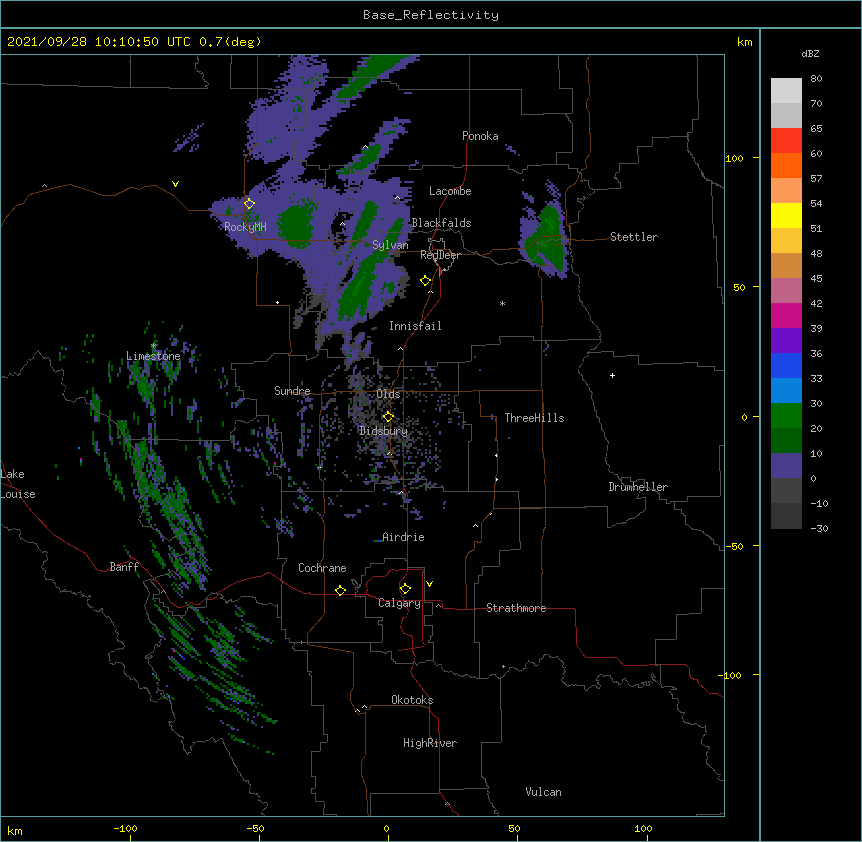Click the Okotoks town label
The image size is (862, 842).
point(412,700)
